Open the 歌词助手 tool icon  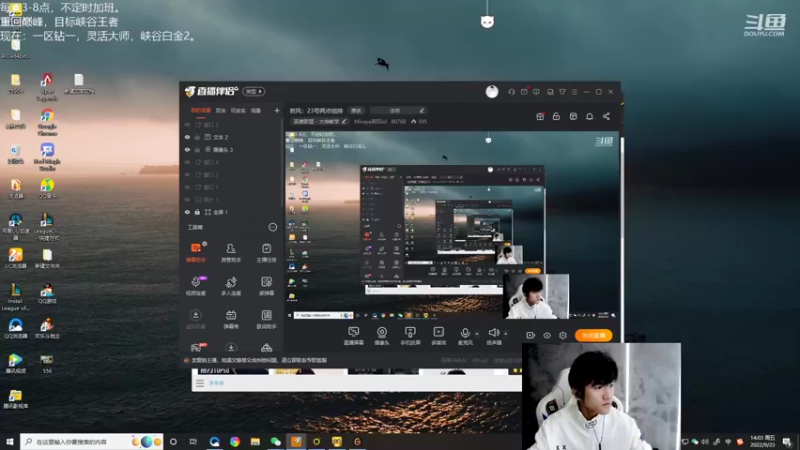pos(266,319)
